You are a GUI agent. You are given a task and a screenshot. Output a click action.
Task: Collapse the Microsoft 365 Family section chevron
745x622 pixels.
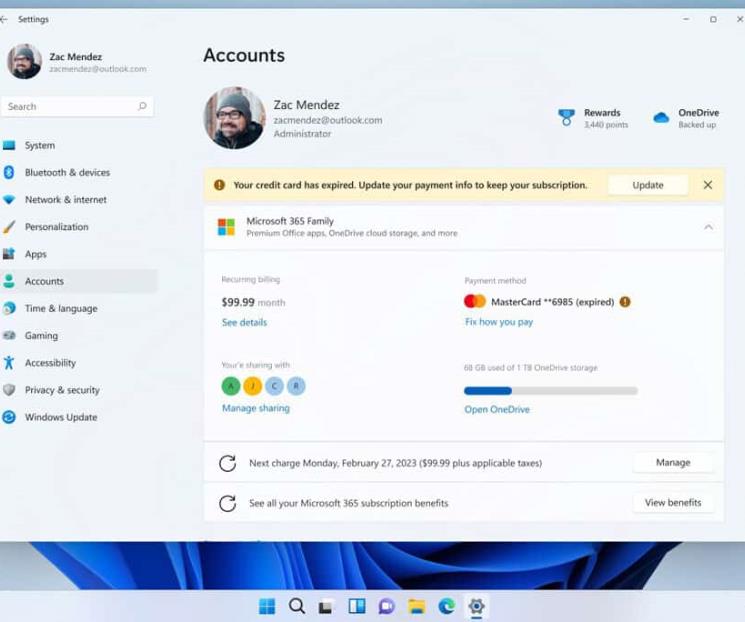[708, 227]
